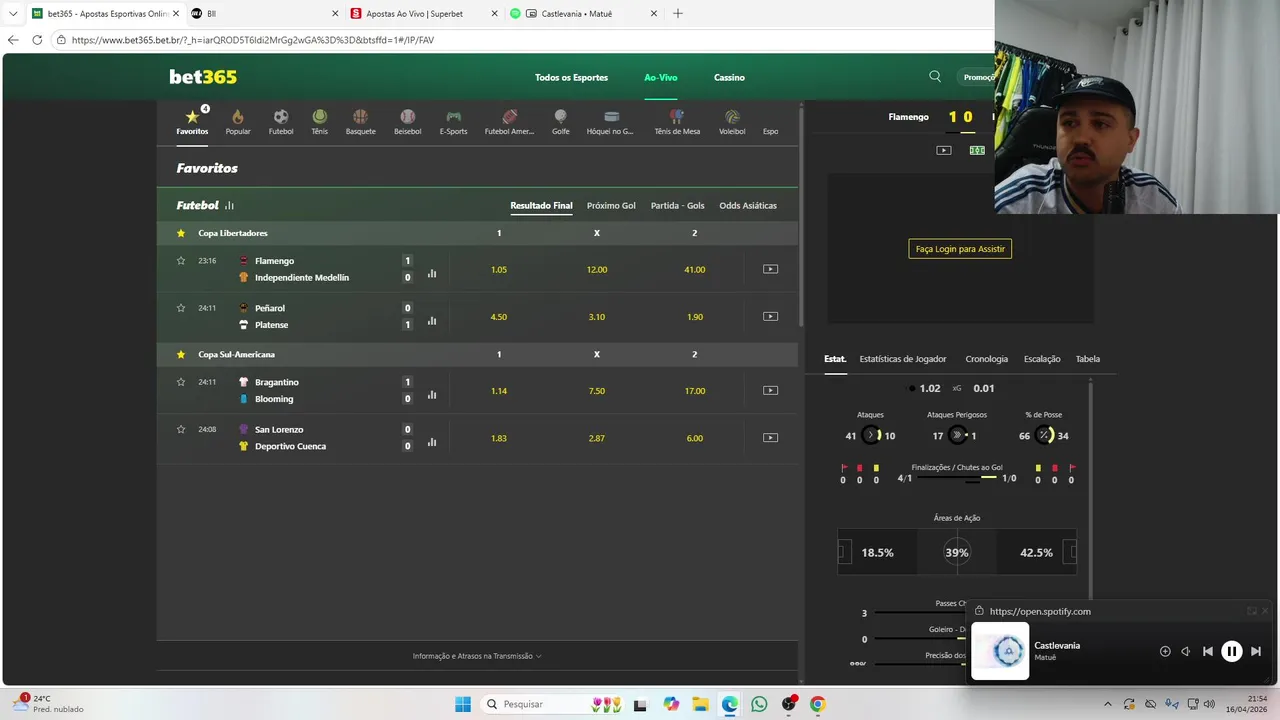The width and height of the screenshot is (1280, 720).
Task: Open stats chart for Bragantino match
Action: [432, 395]
